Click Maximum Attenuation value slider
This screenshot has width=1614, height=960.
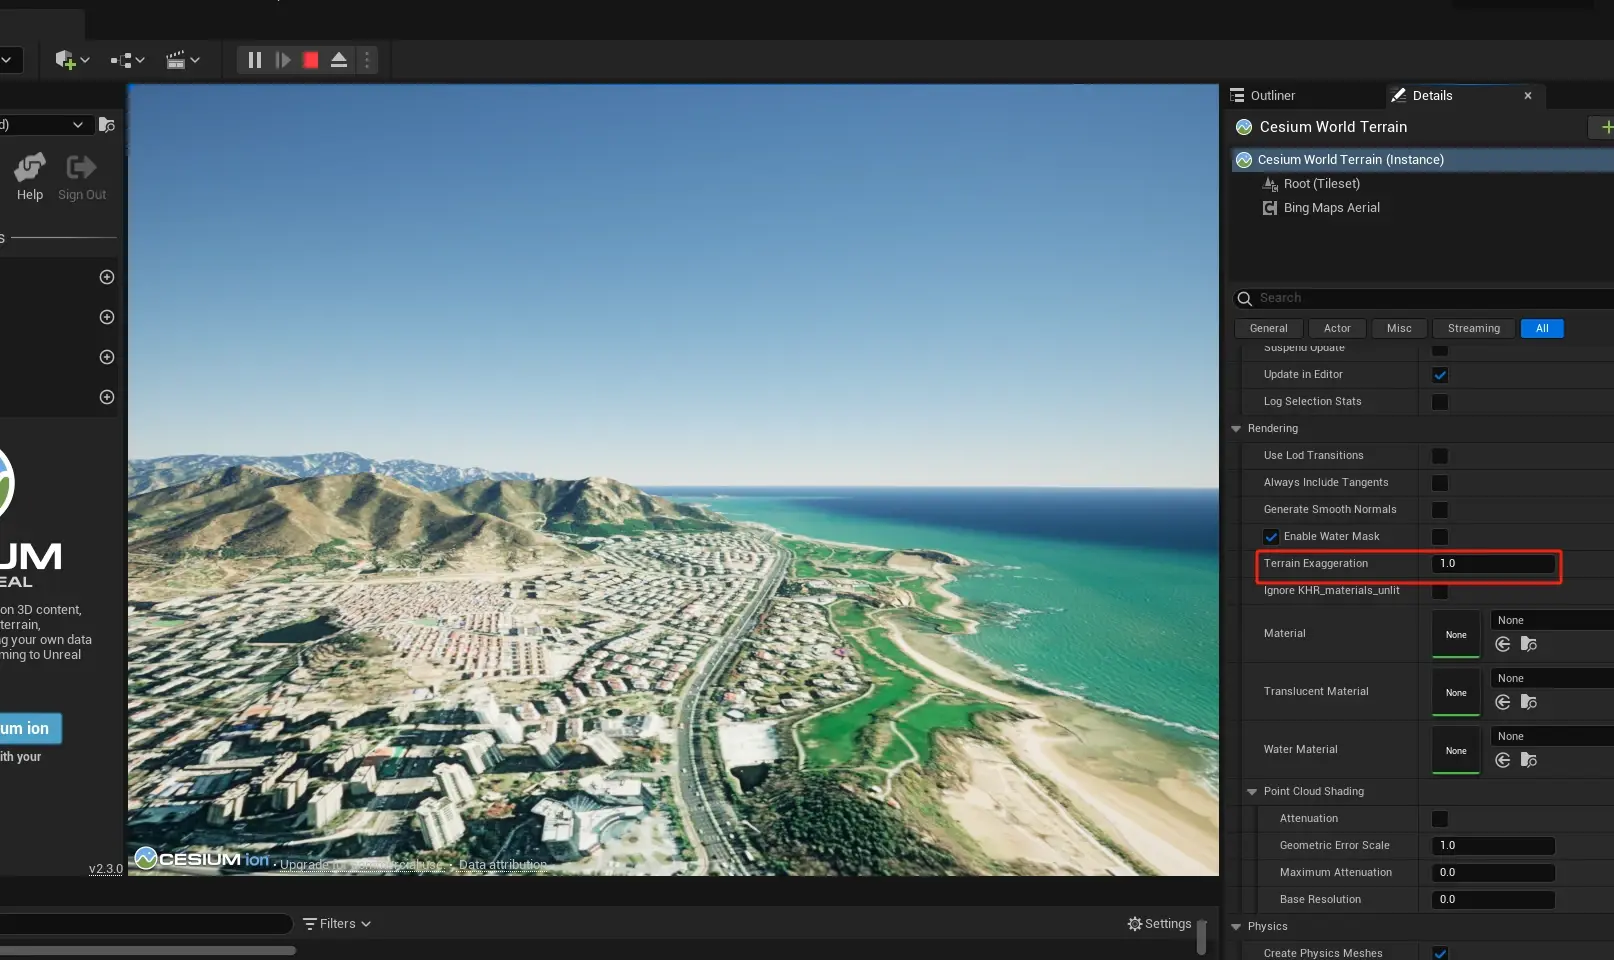pos(1494,873)
